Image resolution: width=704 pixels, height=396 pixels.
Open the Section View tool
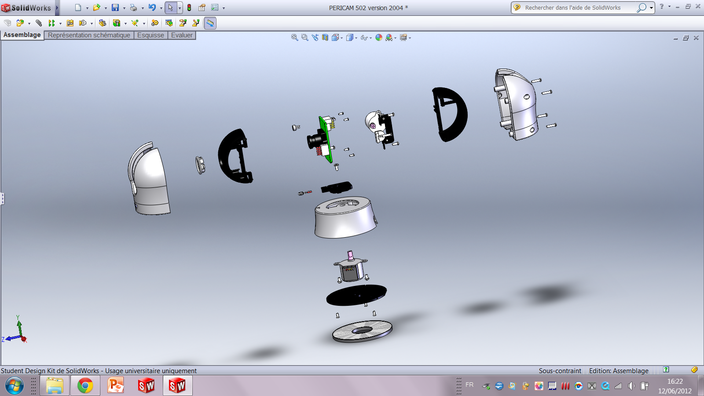[x=325, y=38]
